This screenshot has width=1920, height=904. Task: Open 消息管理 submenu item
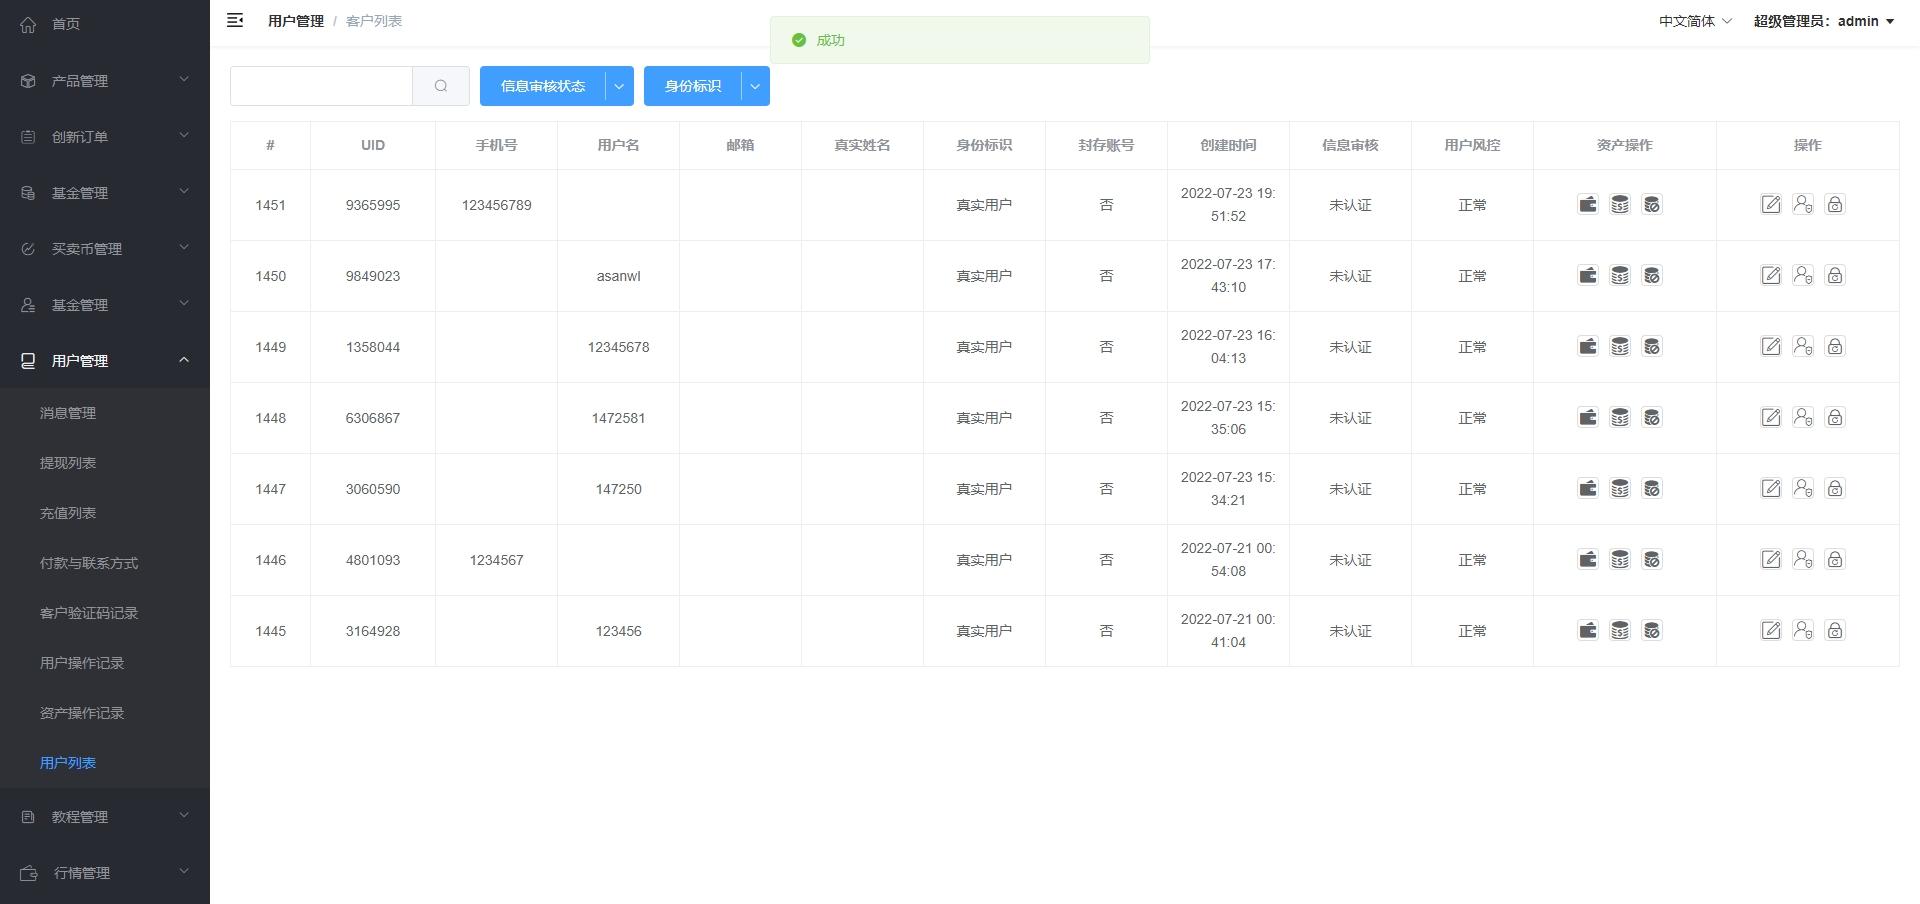pos(105,413)
